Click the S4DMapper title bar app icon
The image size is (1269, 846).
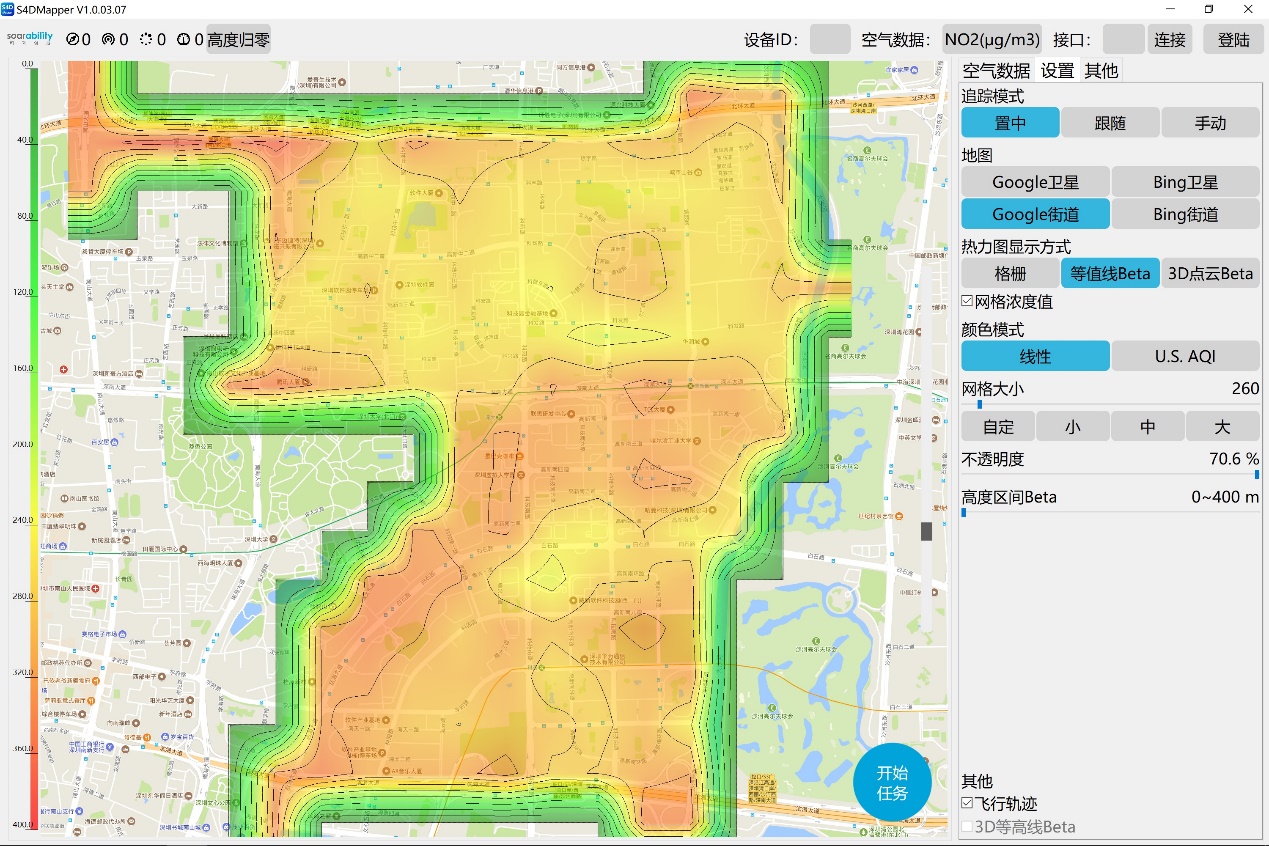coord(8,8)
